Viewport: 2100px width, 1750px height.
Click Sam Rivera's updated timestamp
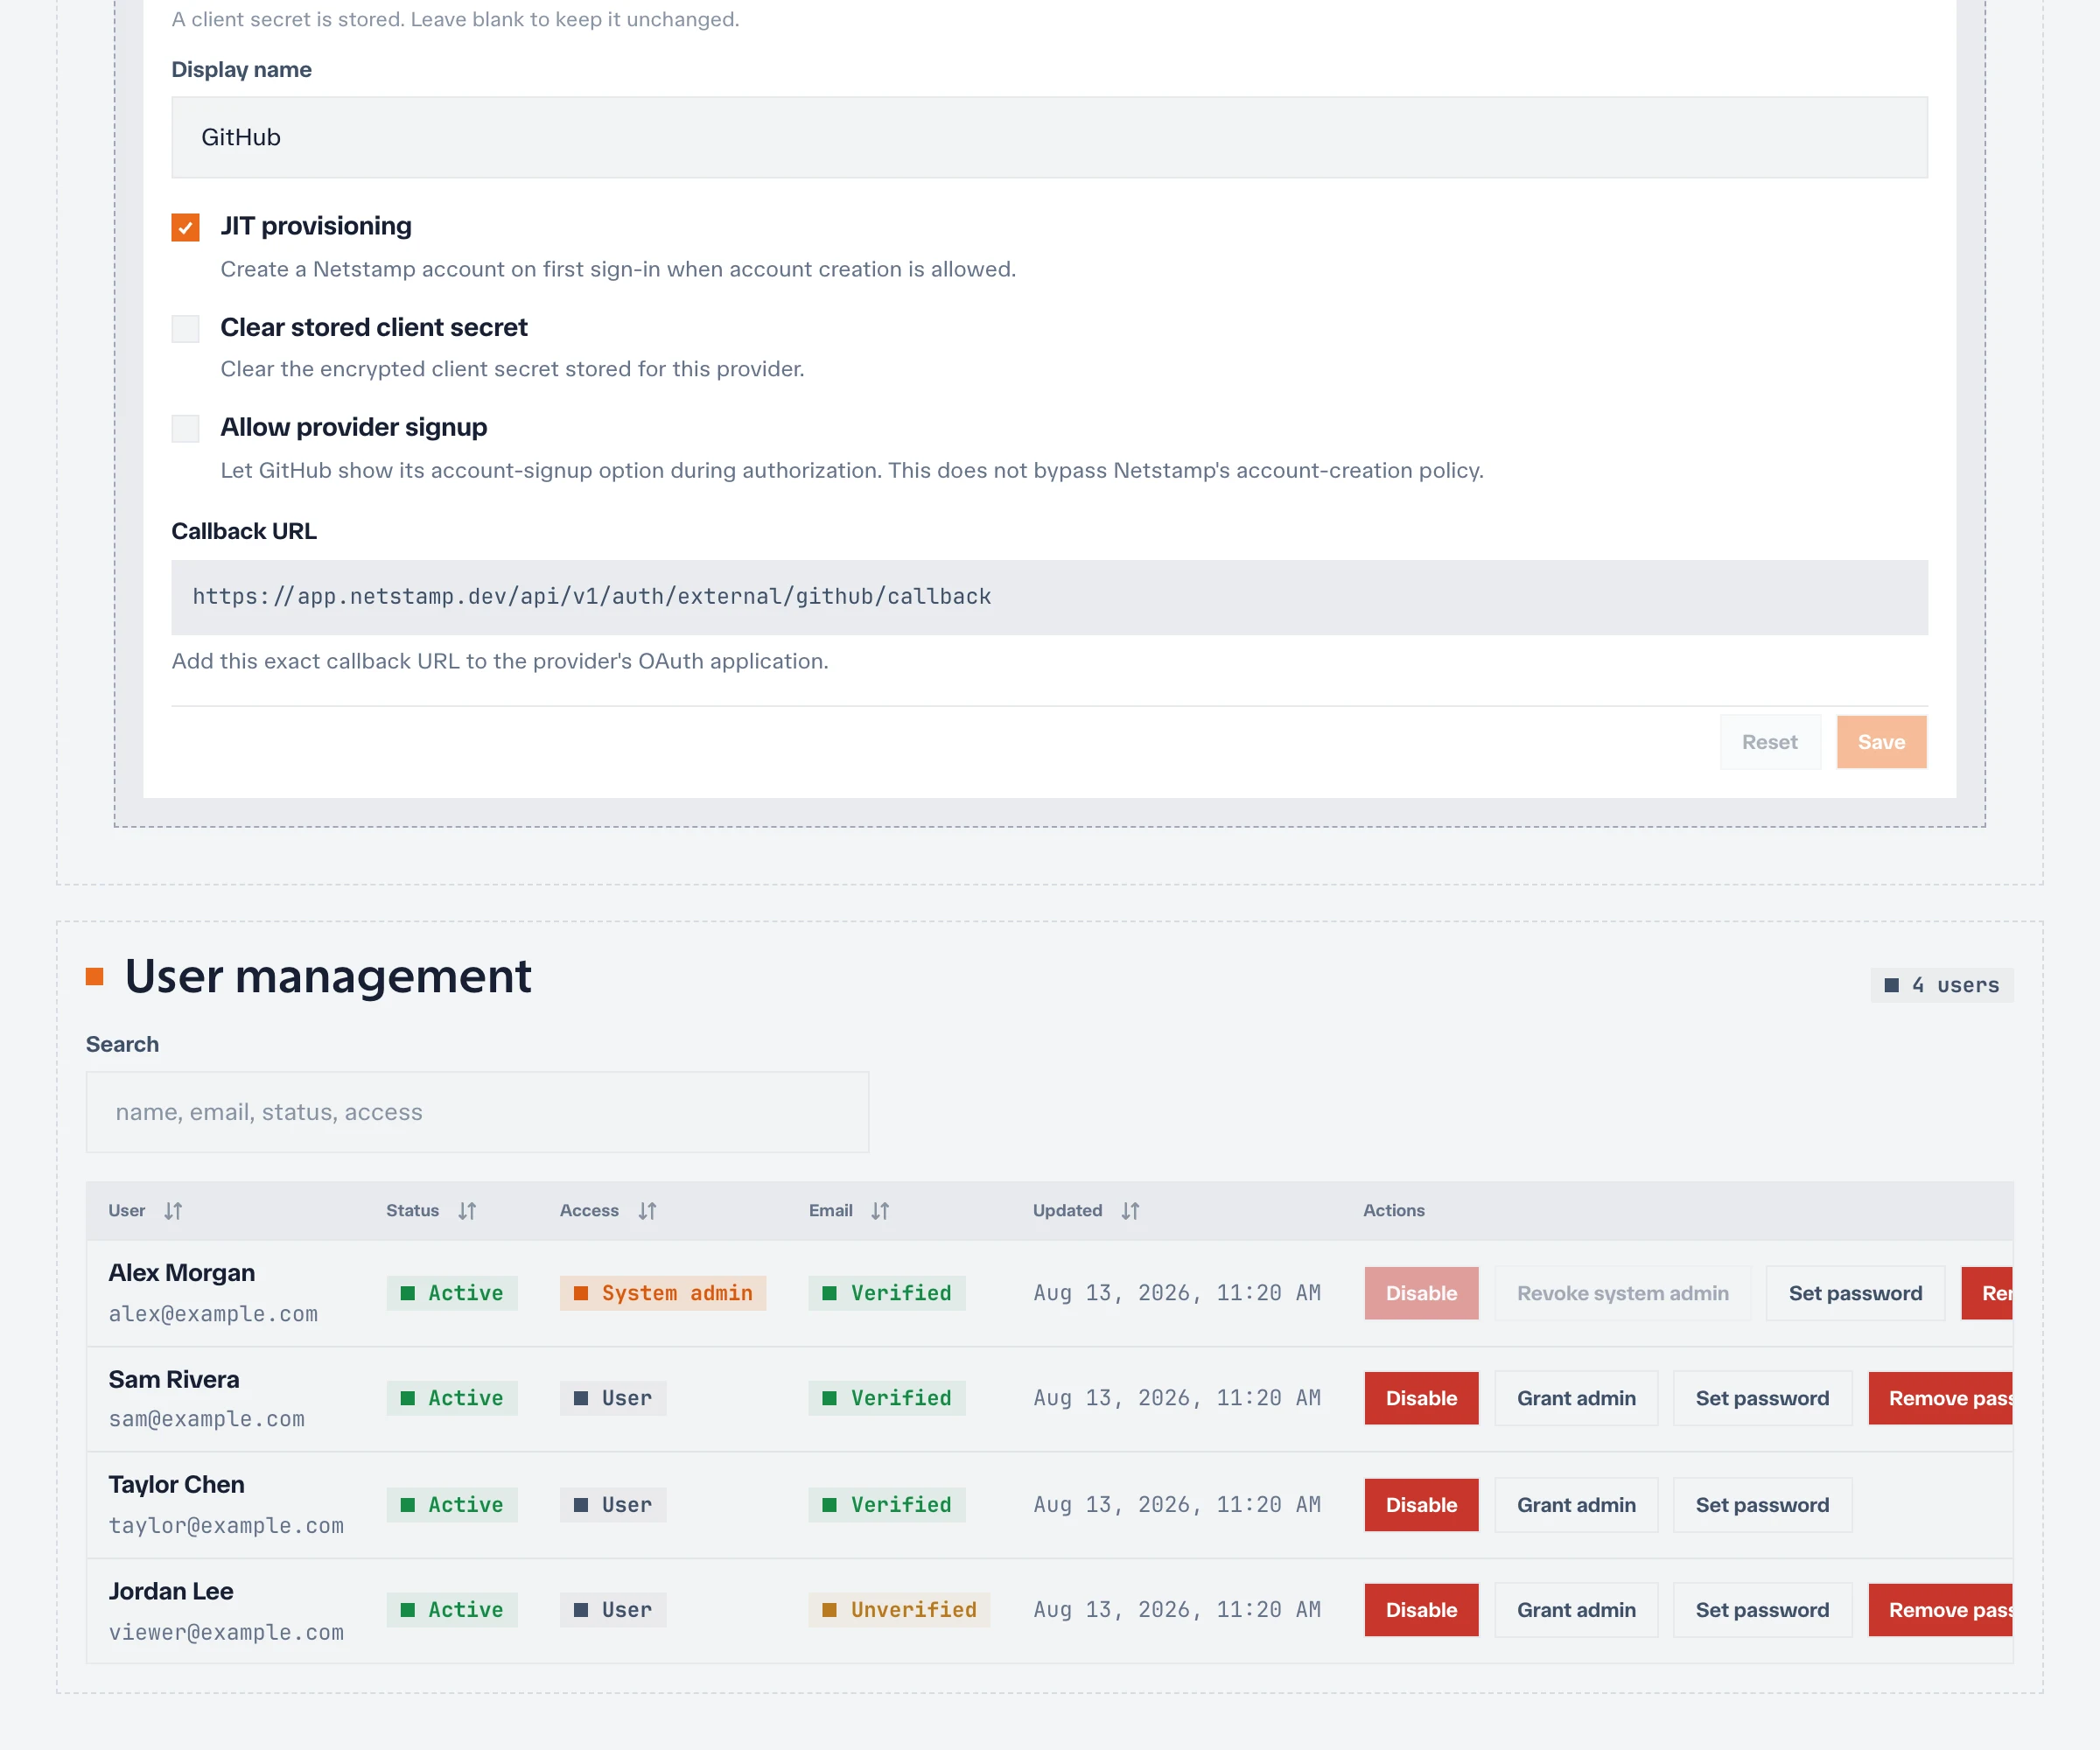click(1177, 1398)
